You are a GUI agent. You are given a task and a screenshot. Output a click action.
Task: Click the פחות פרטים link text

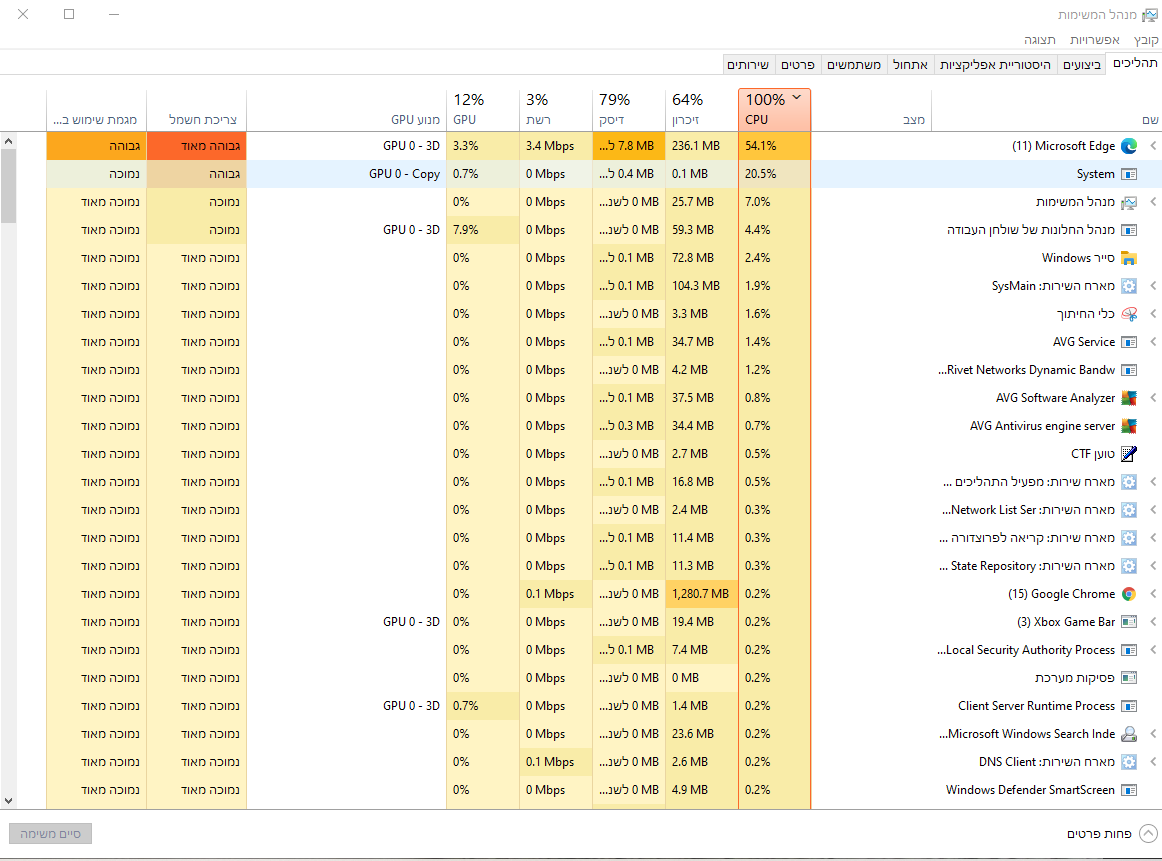[x=1099, y=834]
